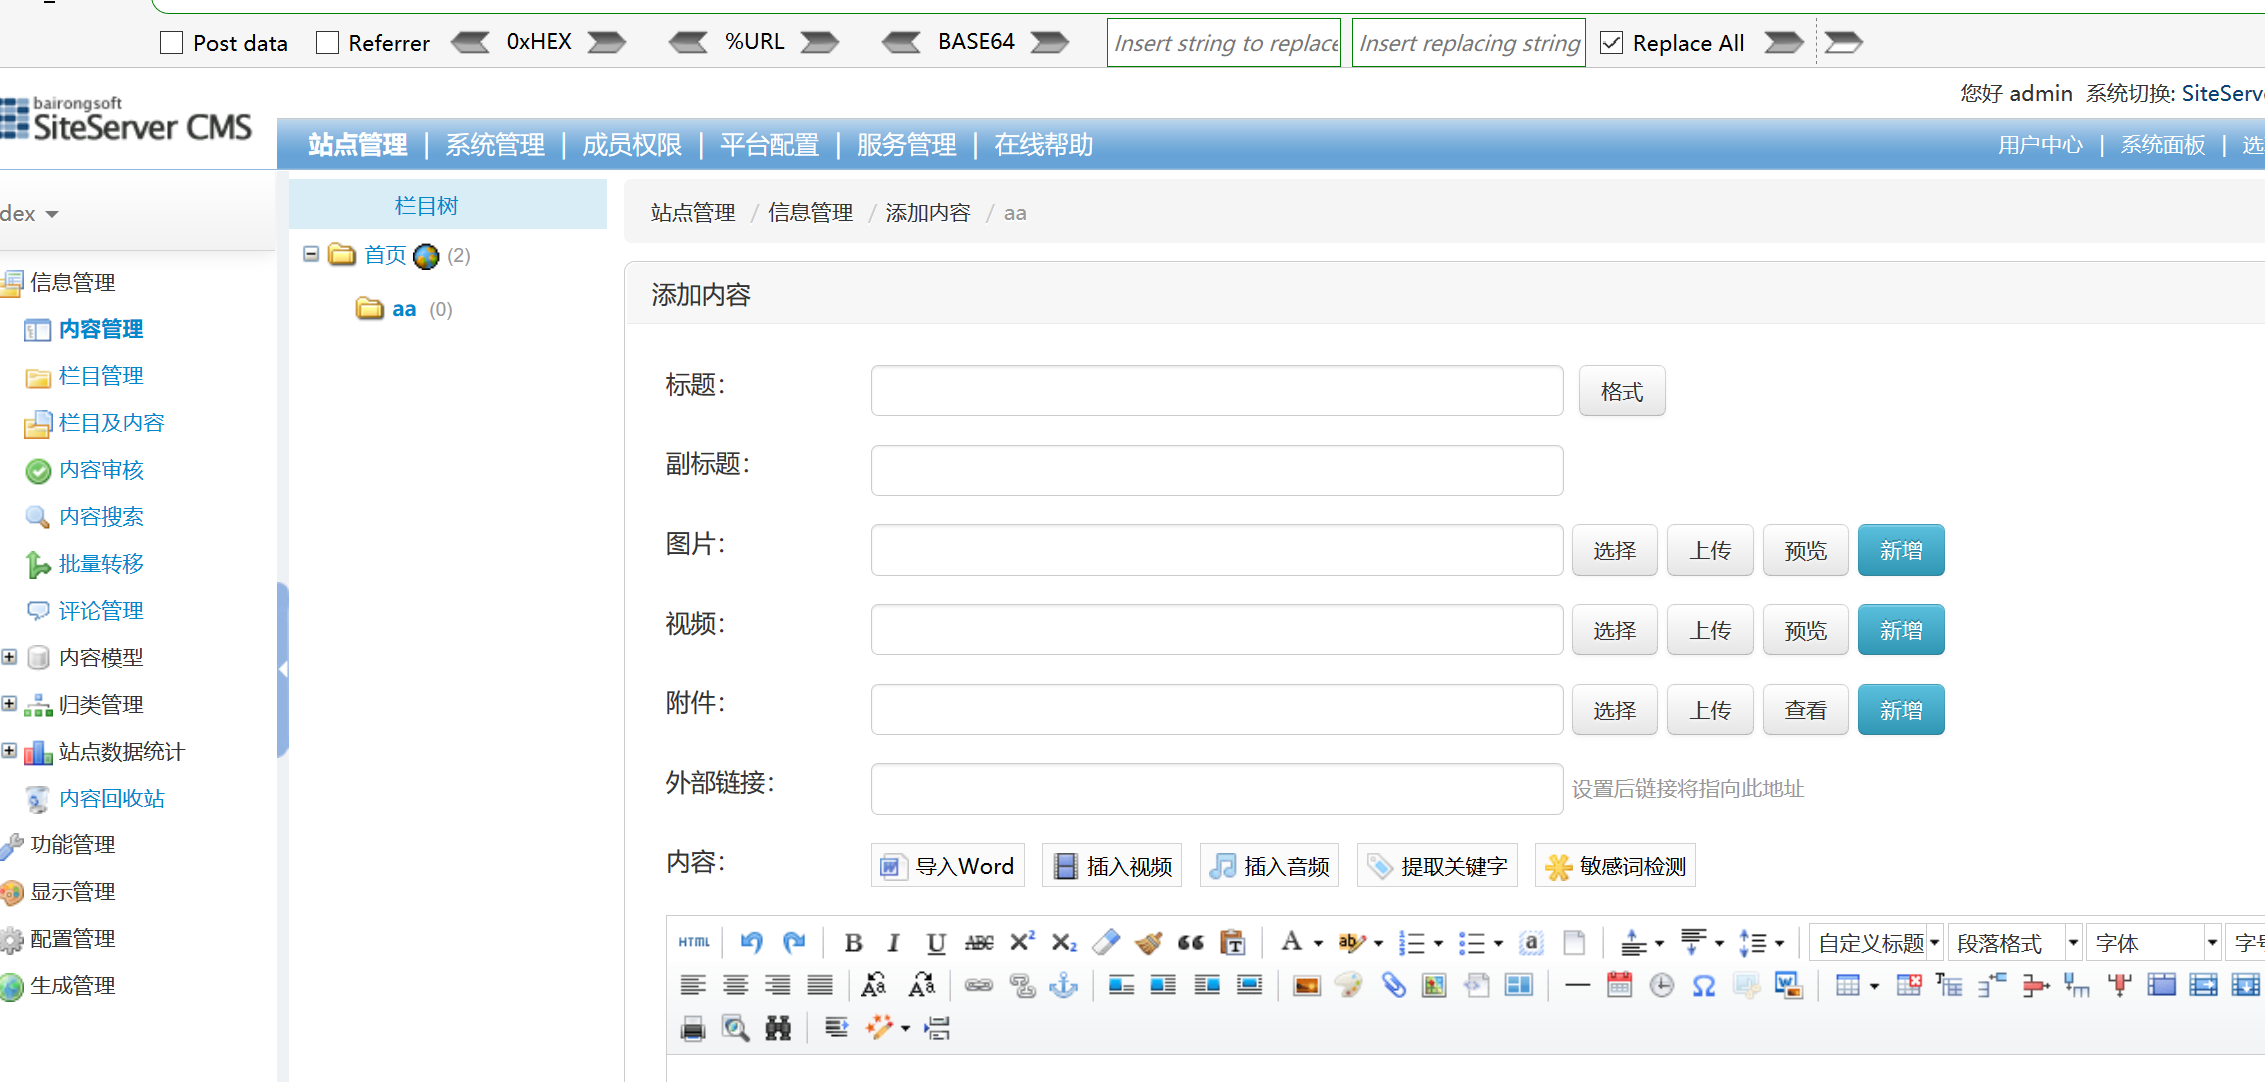The height and width of the screenshot is (1082, 2265).
Task: Open 栏目管理 in the sidebar
Action: (x=100, y=376)
